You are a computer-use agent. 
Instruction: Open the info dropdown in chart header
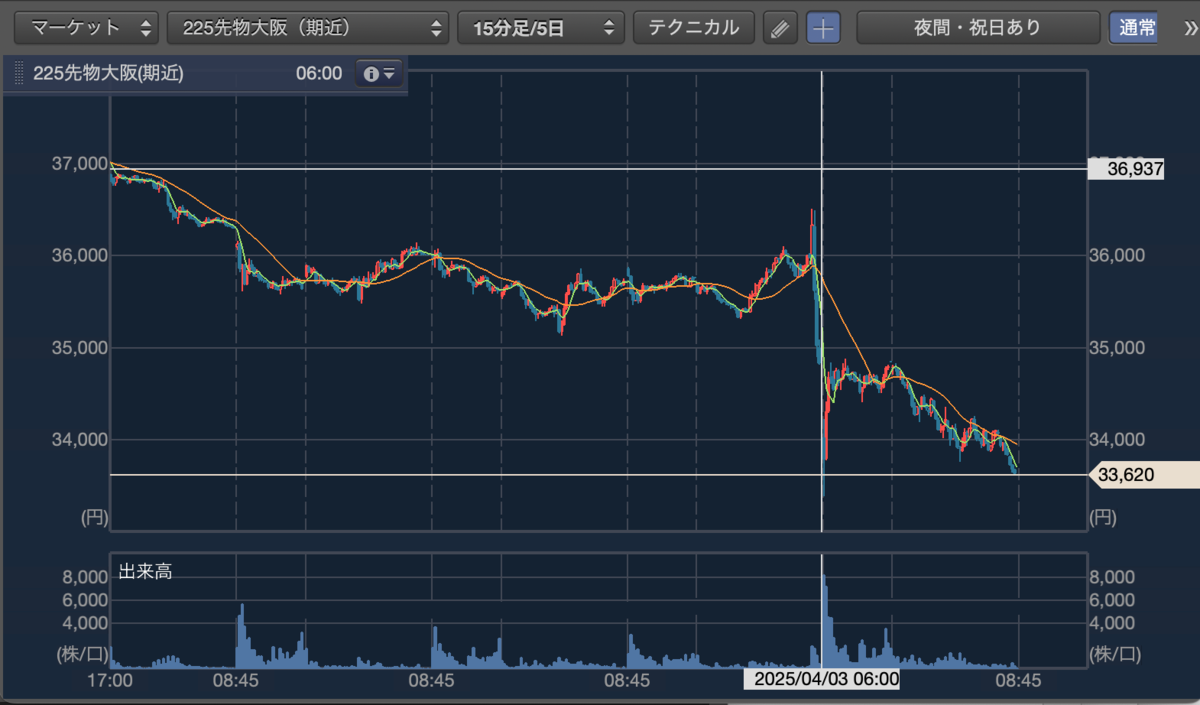click(x=380, y=73)
